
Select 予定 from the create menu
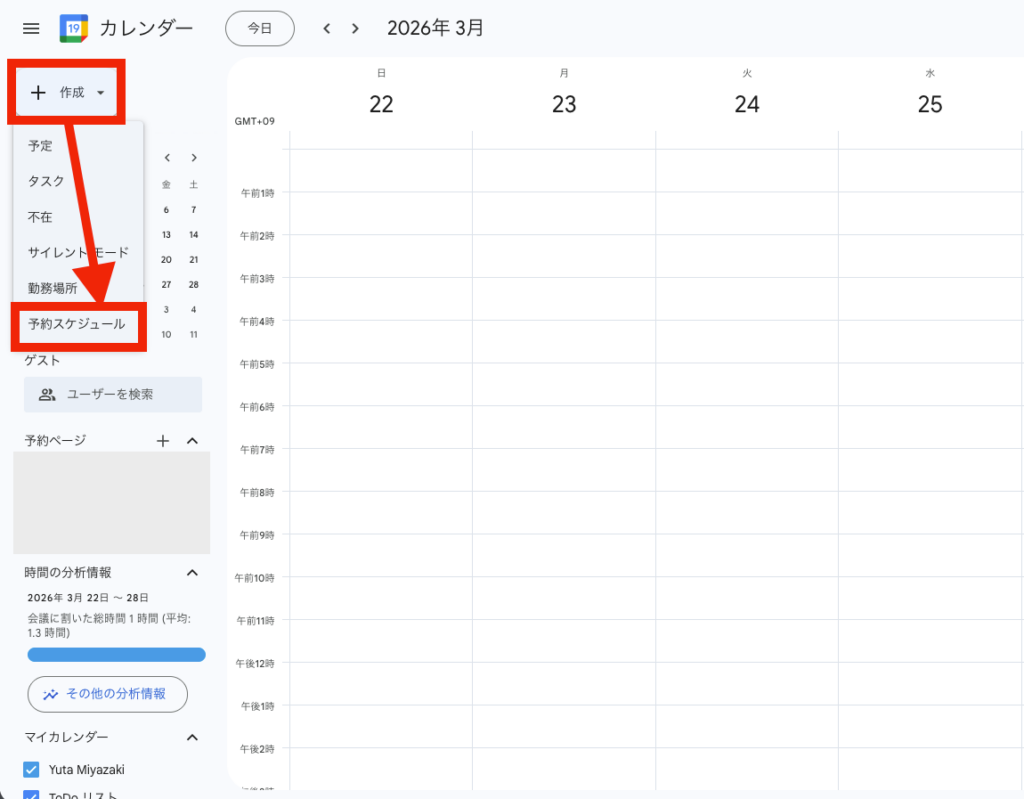[x=41, y=146]
